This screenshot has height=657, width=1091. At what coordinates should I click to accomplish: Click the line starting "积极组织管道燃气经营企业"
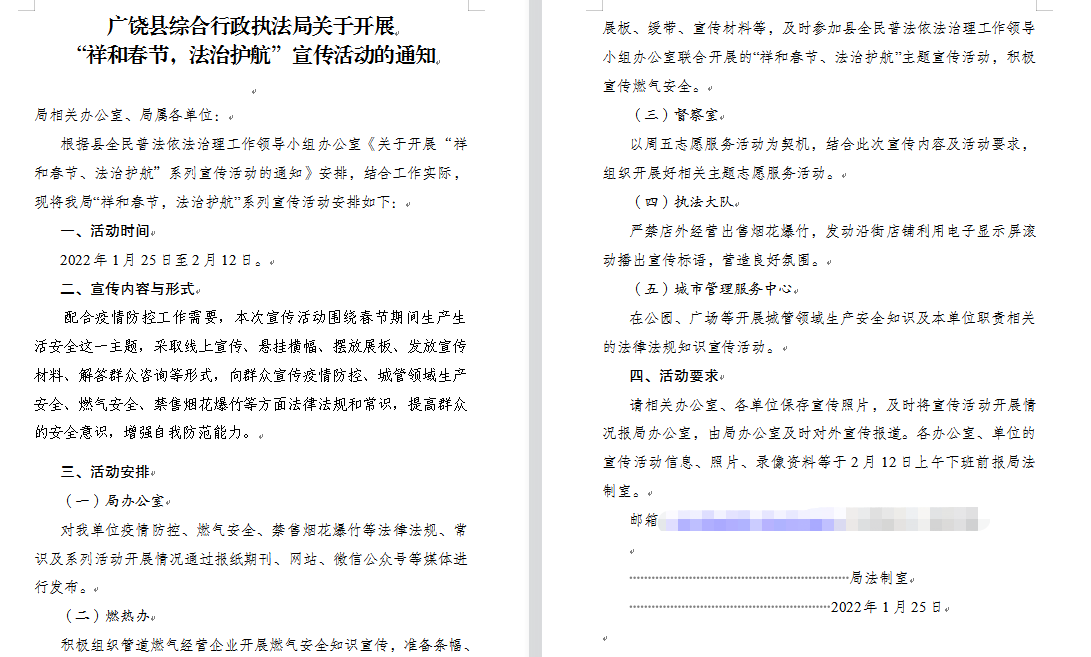point(266,645)
